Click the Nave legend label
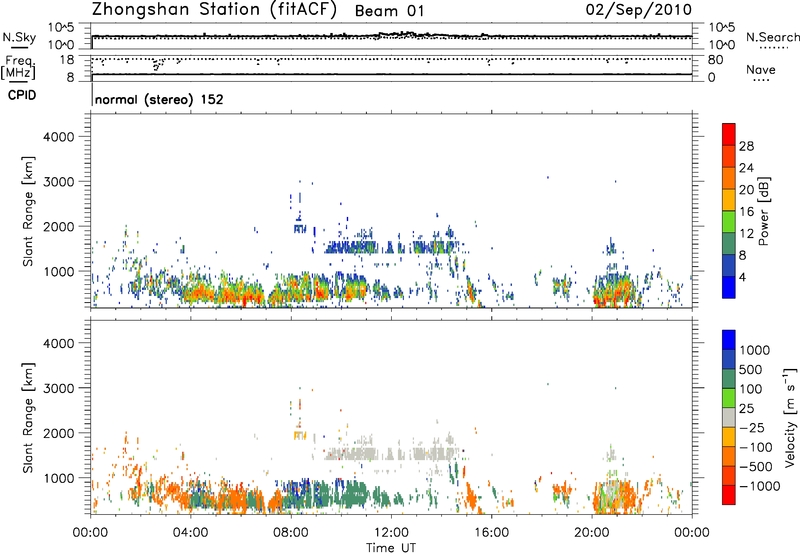This screenshot has width=800, height=554. point(761,70)
